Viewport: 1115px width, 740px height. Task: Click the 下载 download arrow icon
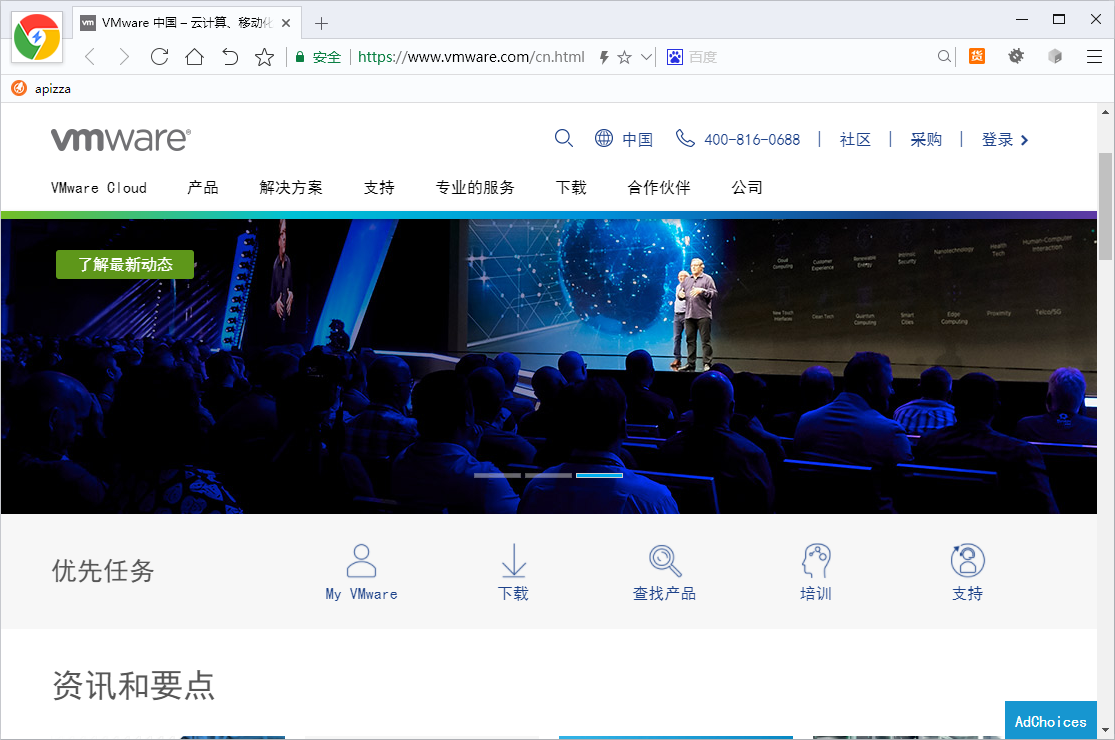[x=513, y=561]
